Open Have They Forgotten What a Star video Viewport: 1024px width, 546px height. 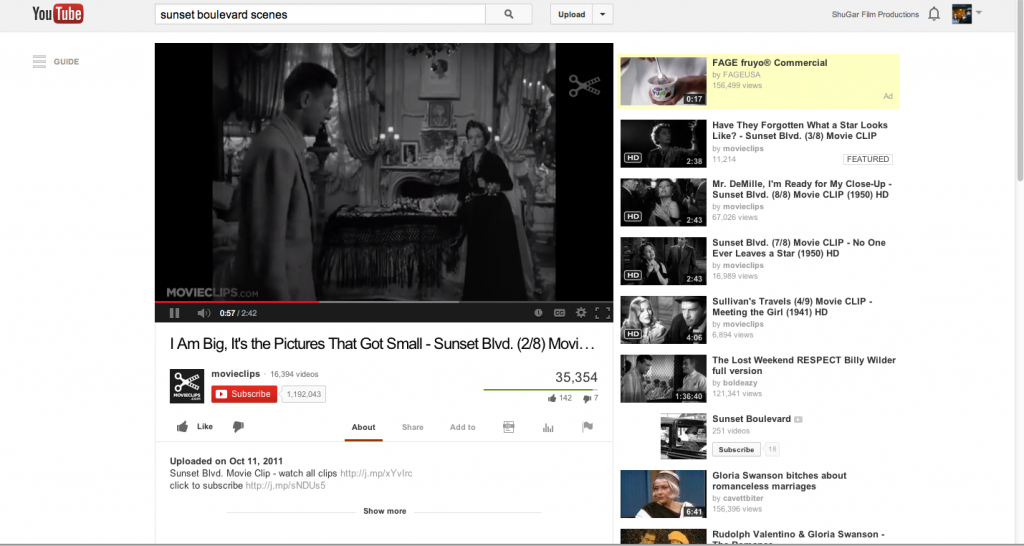tap(800, 130)
